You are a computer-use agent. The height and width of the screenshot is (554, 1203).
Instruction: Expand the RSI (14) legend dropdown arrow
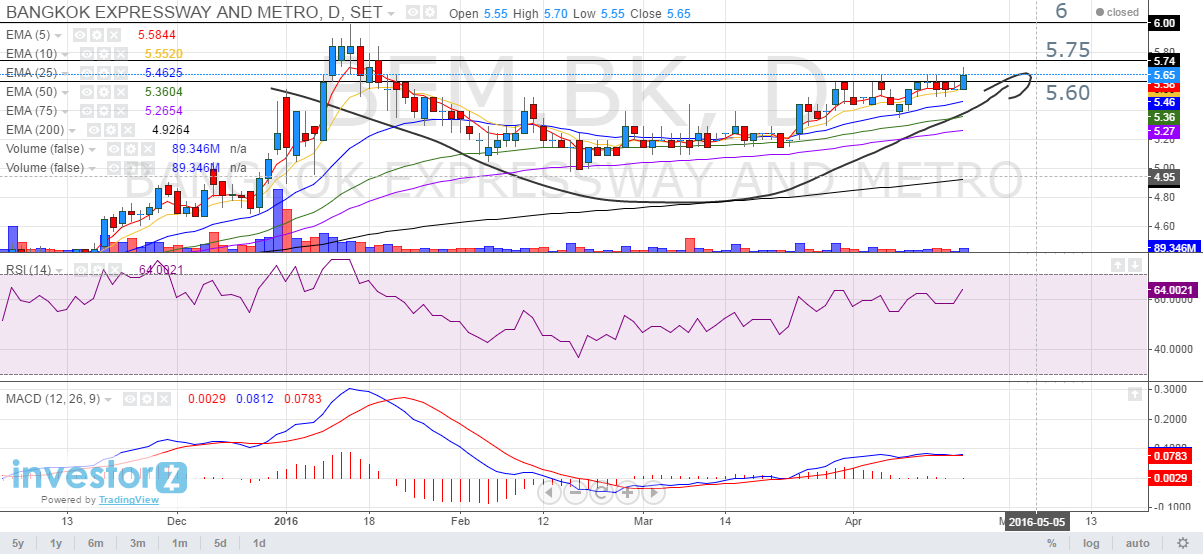[59, 271]
